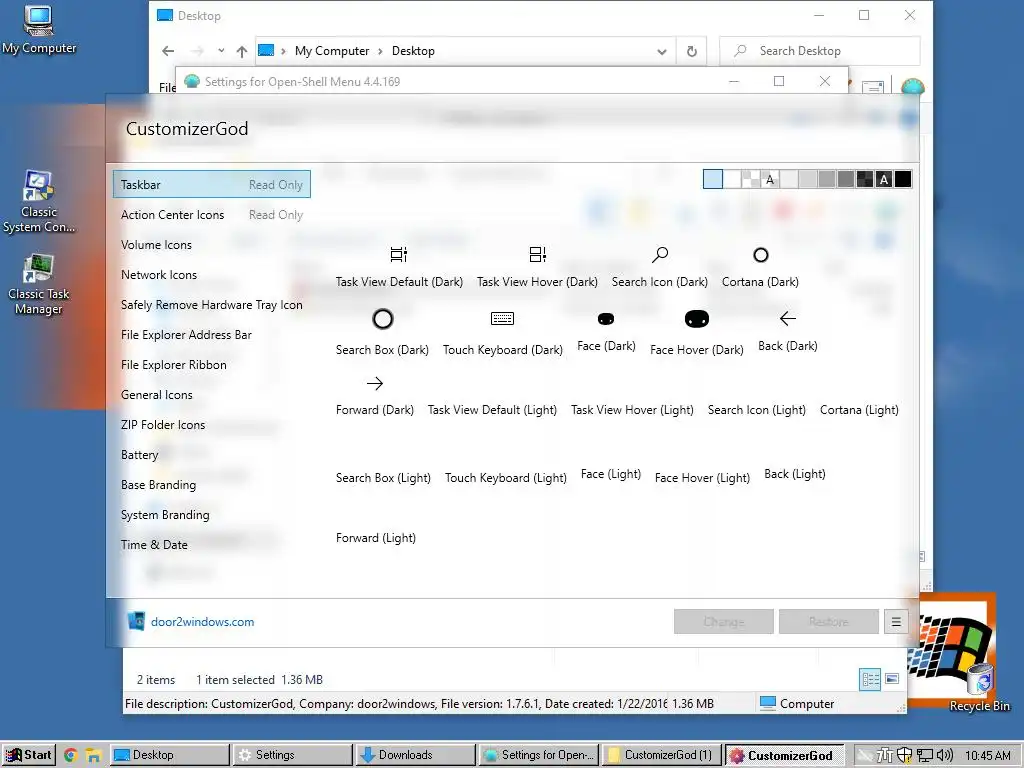Click the Touch Keyboard (Light) item
This screenshot has width=1024, height=768.
[505, 477]
